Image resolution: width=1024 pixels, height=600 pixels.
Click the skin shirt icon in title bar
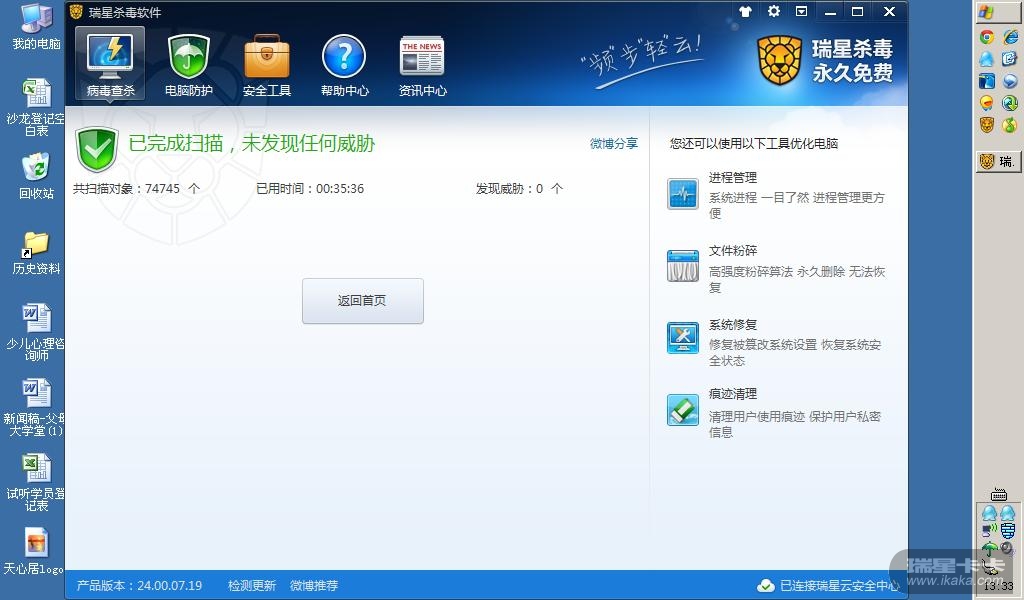point(745,11)
